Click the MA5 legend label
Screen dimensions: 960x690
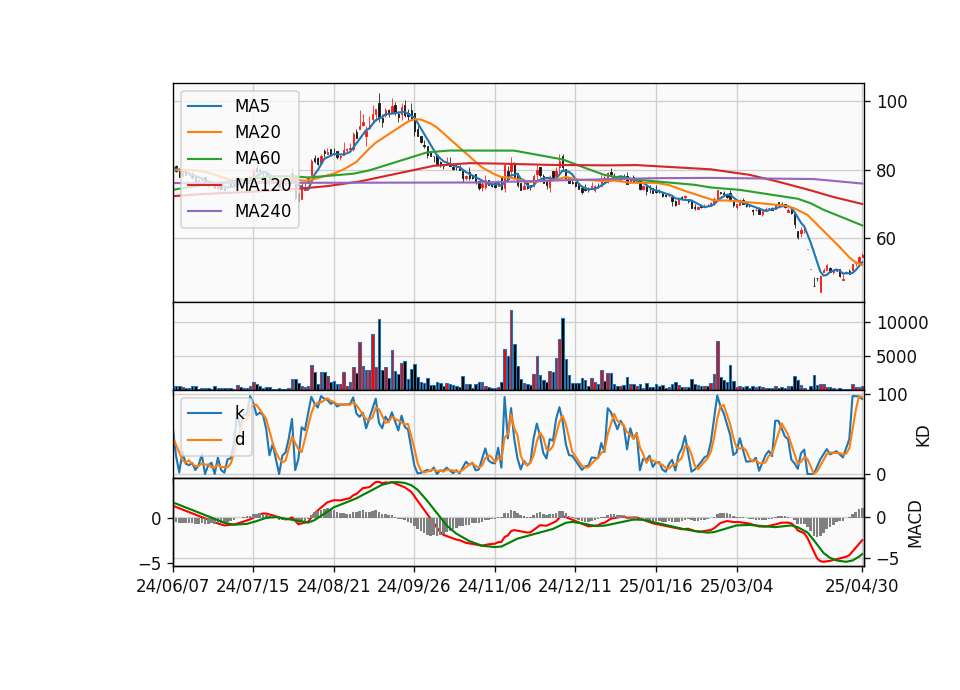point(252,106)
